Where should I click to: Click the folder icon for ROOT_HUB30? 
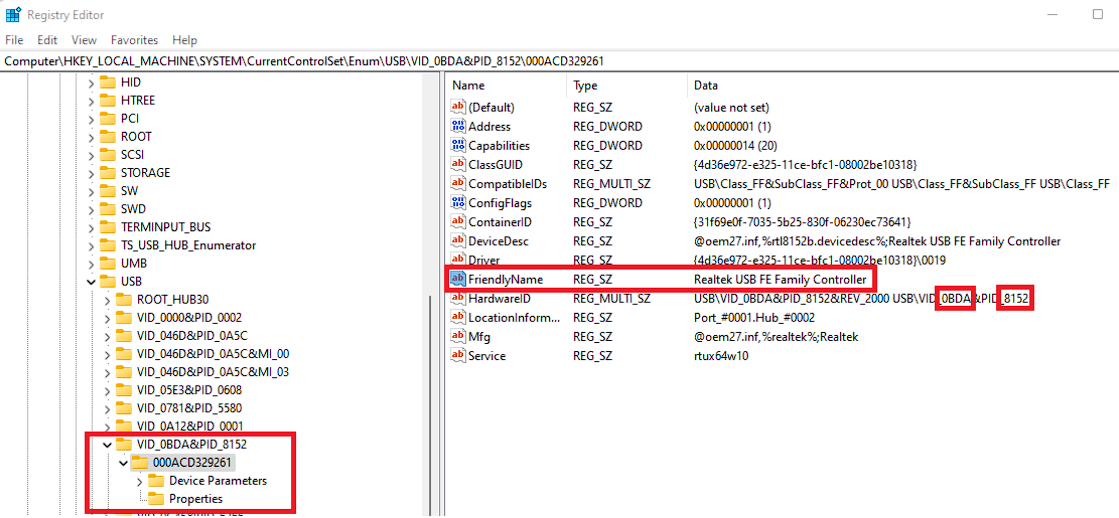[123, 300]
